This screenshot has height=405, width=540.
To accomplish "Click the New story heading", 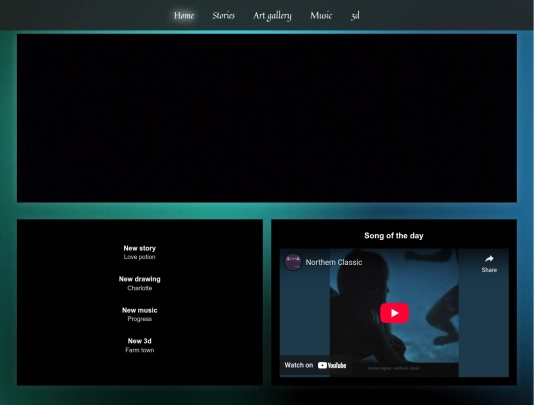I will (x=139, y=248).
